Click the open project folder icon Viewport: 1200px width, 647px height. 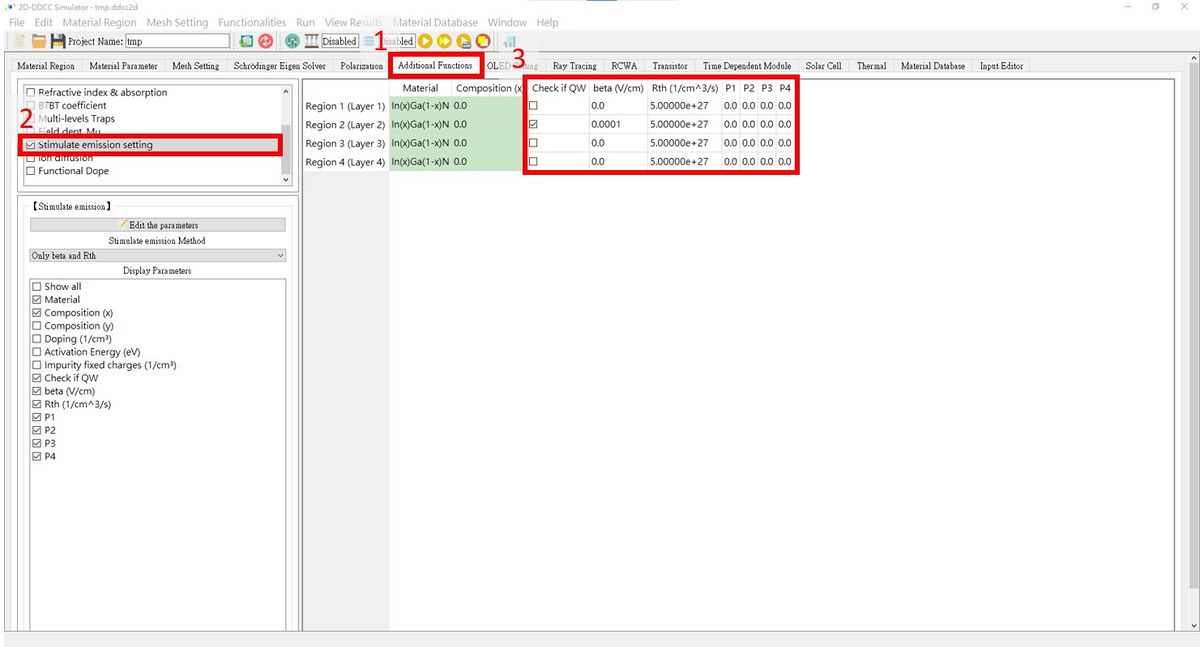coord(39,41)
